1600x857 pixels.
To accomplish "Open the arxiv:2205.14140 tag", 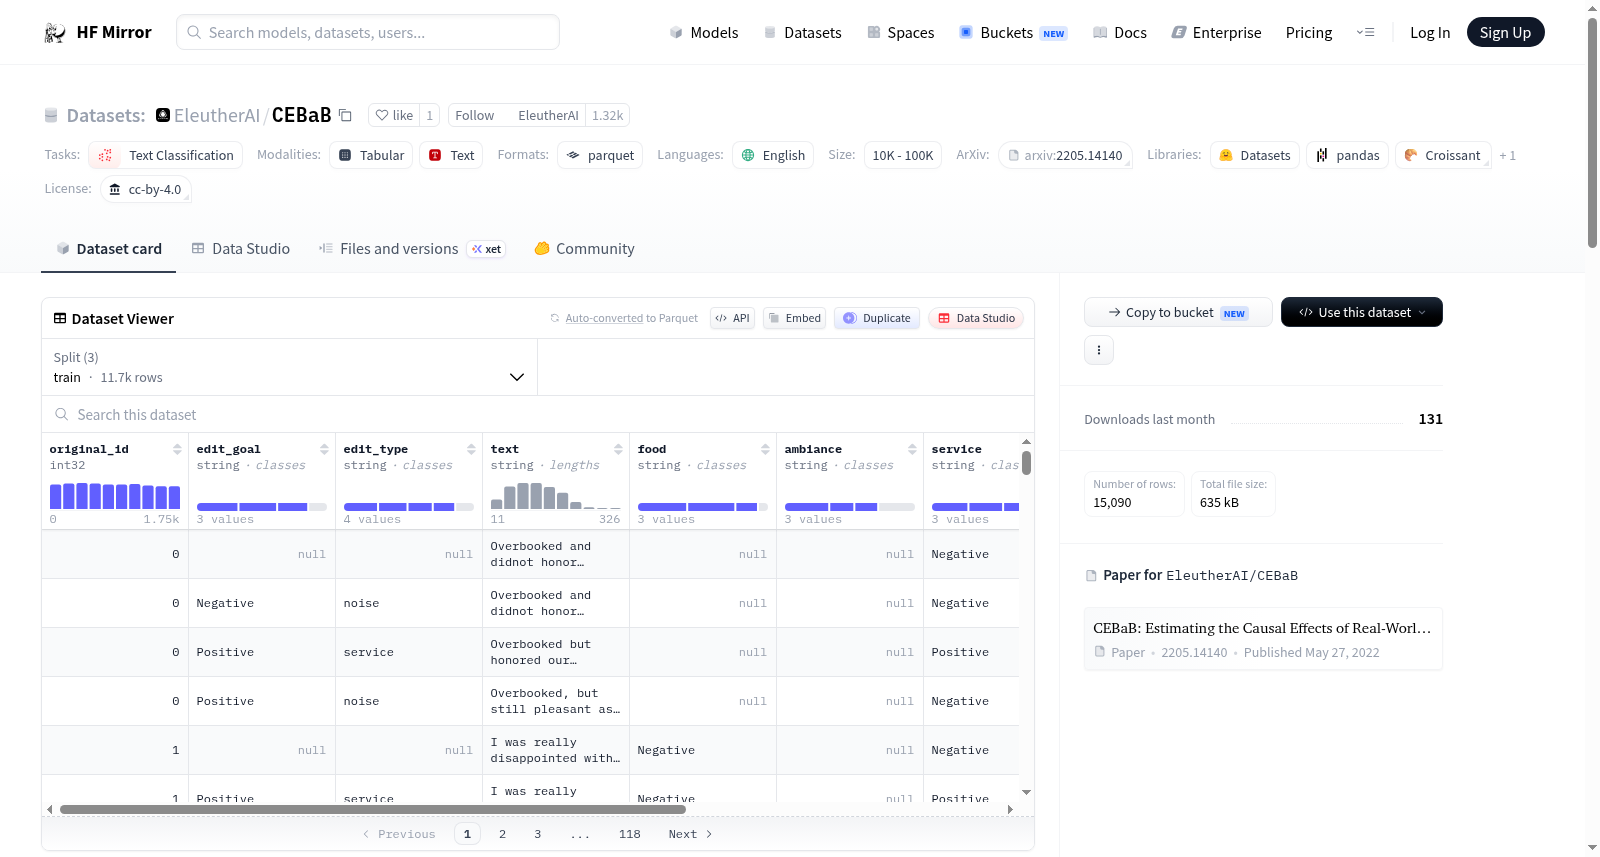I will point(1065,155).
